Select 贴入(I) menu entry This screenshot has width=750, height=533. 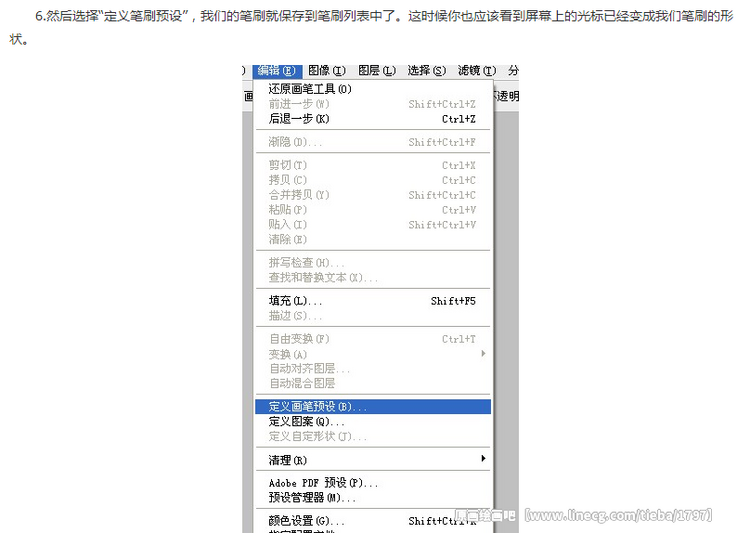coord(373,224)
